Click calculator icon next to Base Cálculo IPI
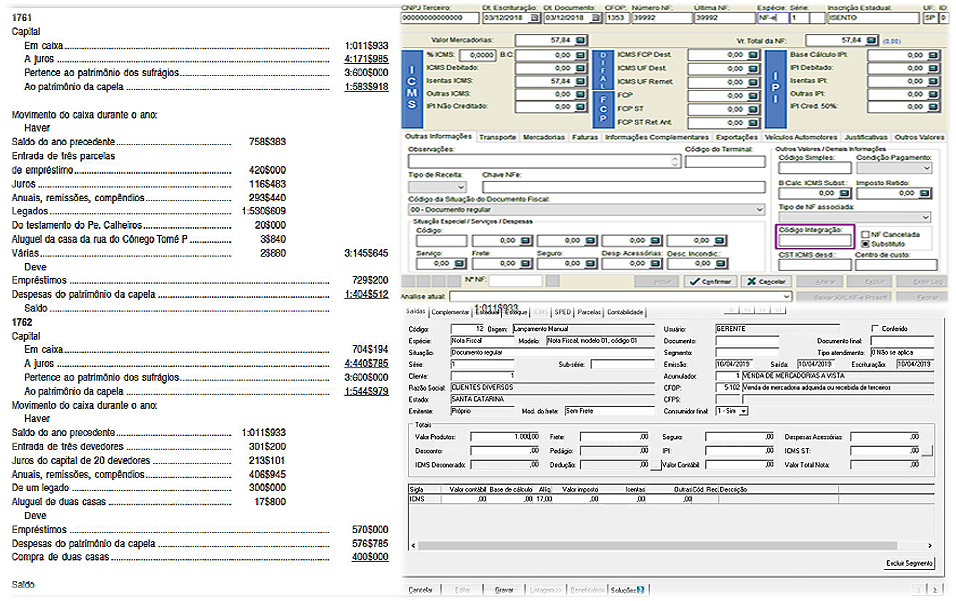Screen dimensions: 956x601 pos(932,55)
